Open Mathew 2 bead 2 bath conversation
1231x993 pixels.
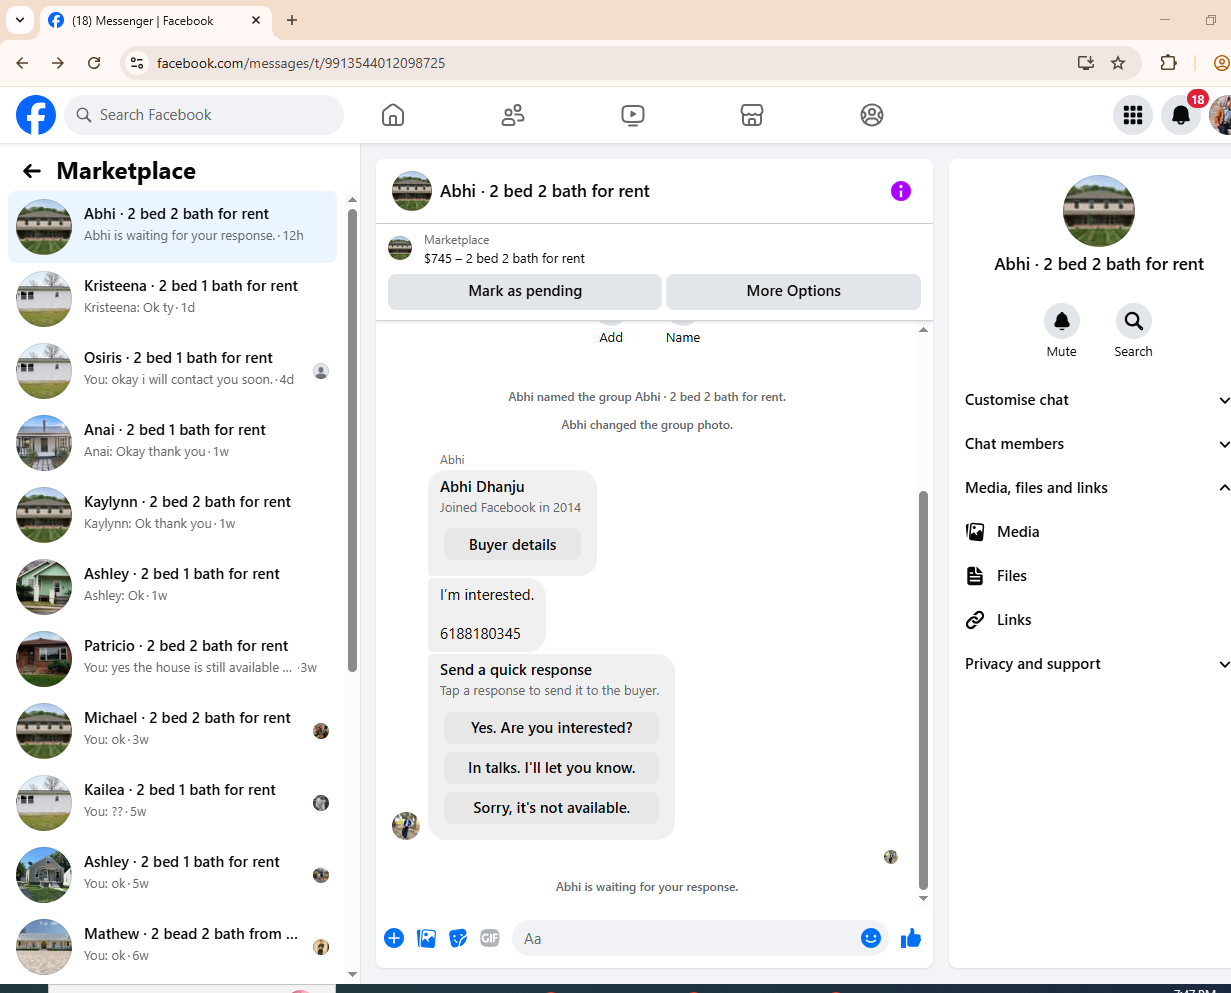pos(173,947)
